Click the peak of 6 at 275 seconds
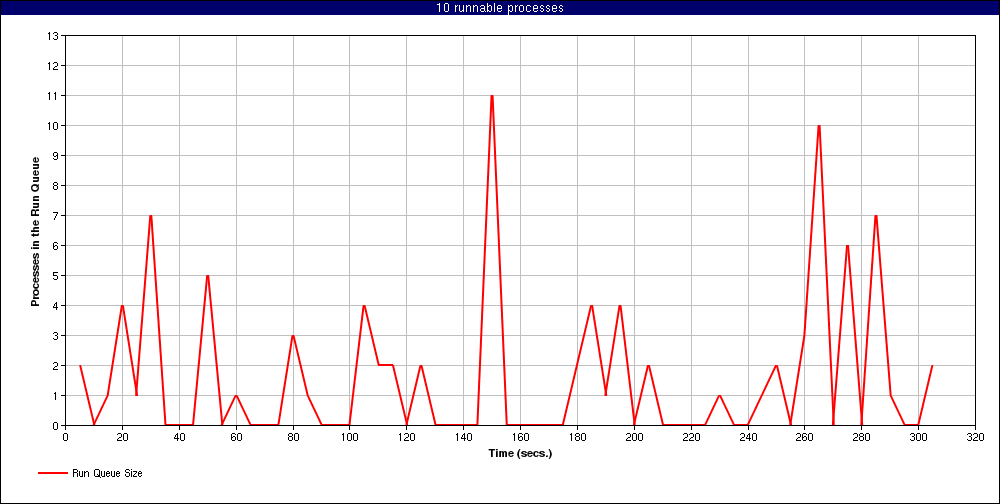The height and width of the screenshot is (504, 1000). pos(847,246)
